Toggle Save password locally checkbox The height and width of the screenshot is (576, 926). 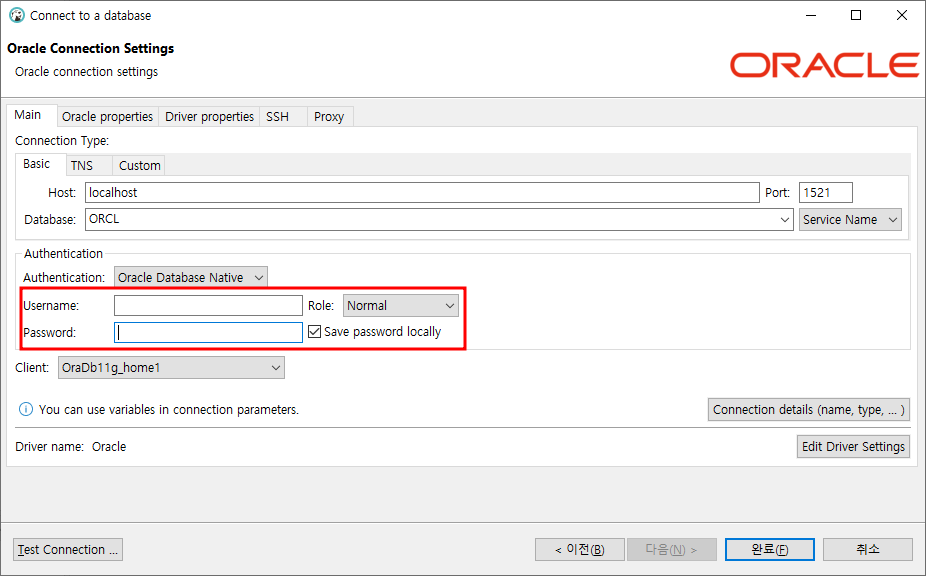[315, 331]
